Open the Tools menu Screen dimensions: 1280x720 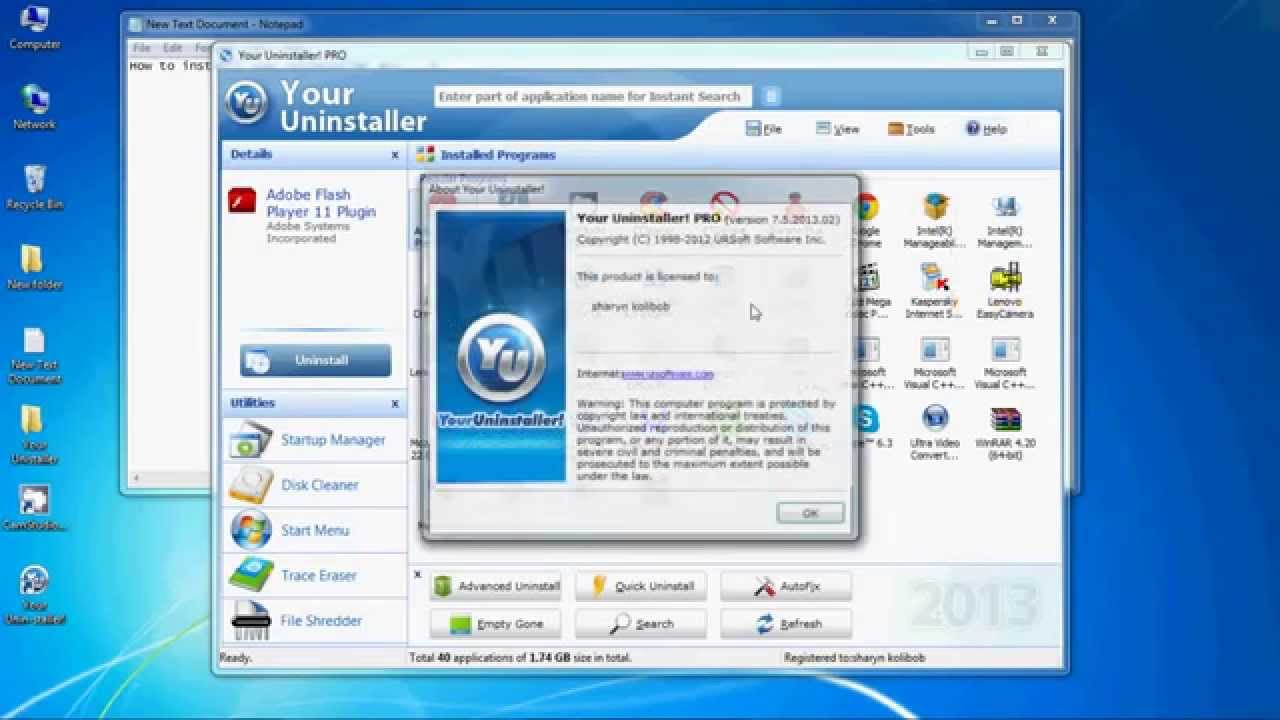point(912,128)
